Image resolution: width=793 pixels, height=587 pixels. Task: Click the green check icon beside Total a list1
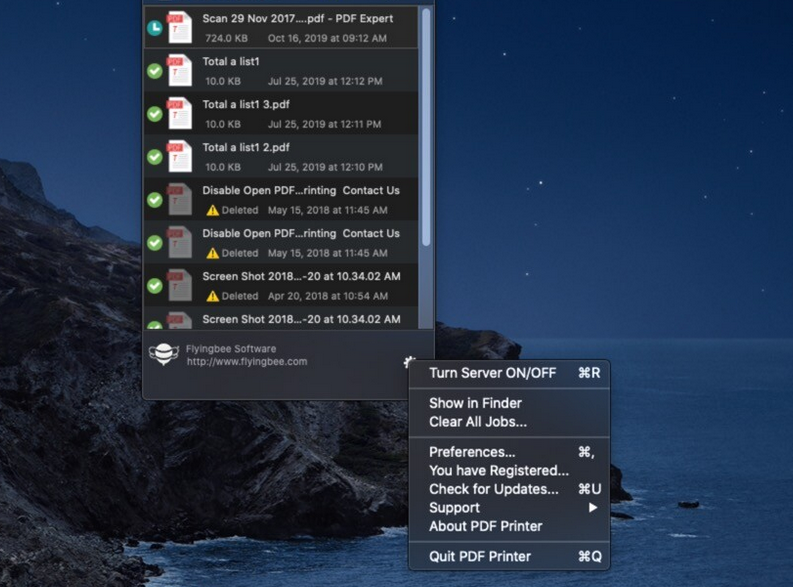tap(155, 71)
